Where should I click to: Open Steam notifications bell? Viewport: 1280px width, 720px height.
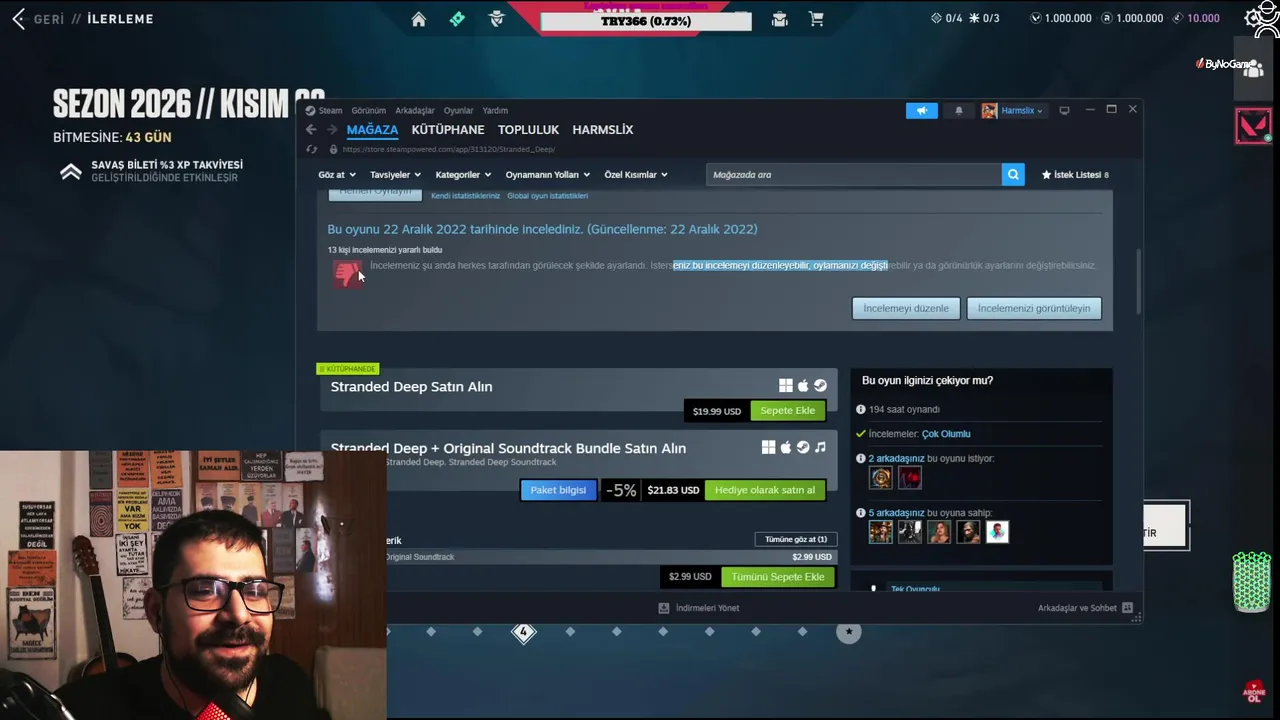click(x=958, y=111)
